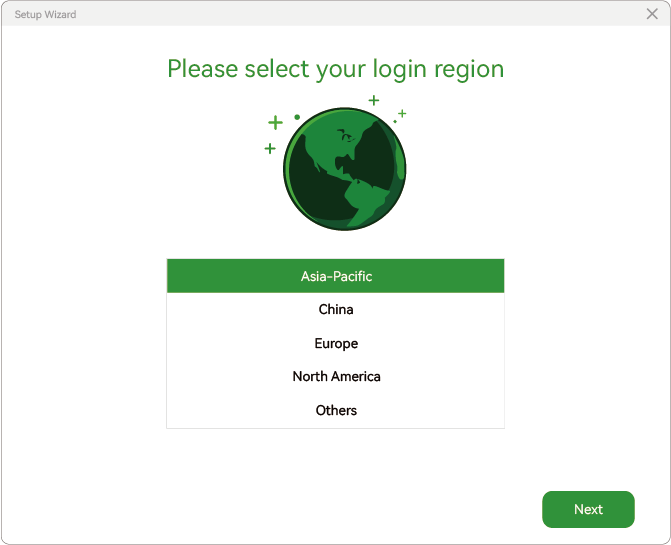Click empty title bar area beside Setup Wizard
This screenshot has width=671, height=545.
342,14
